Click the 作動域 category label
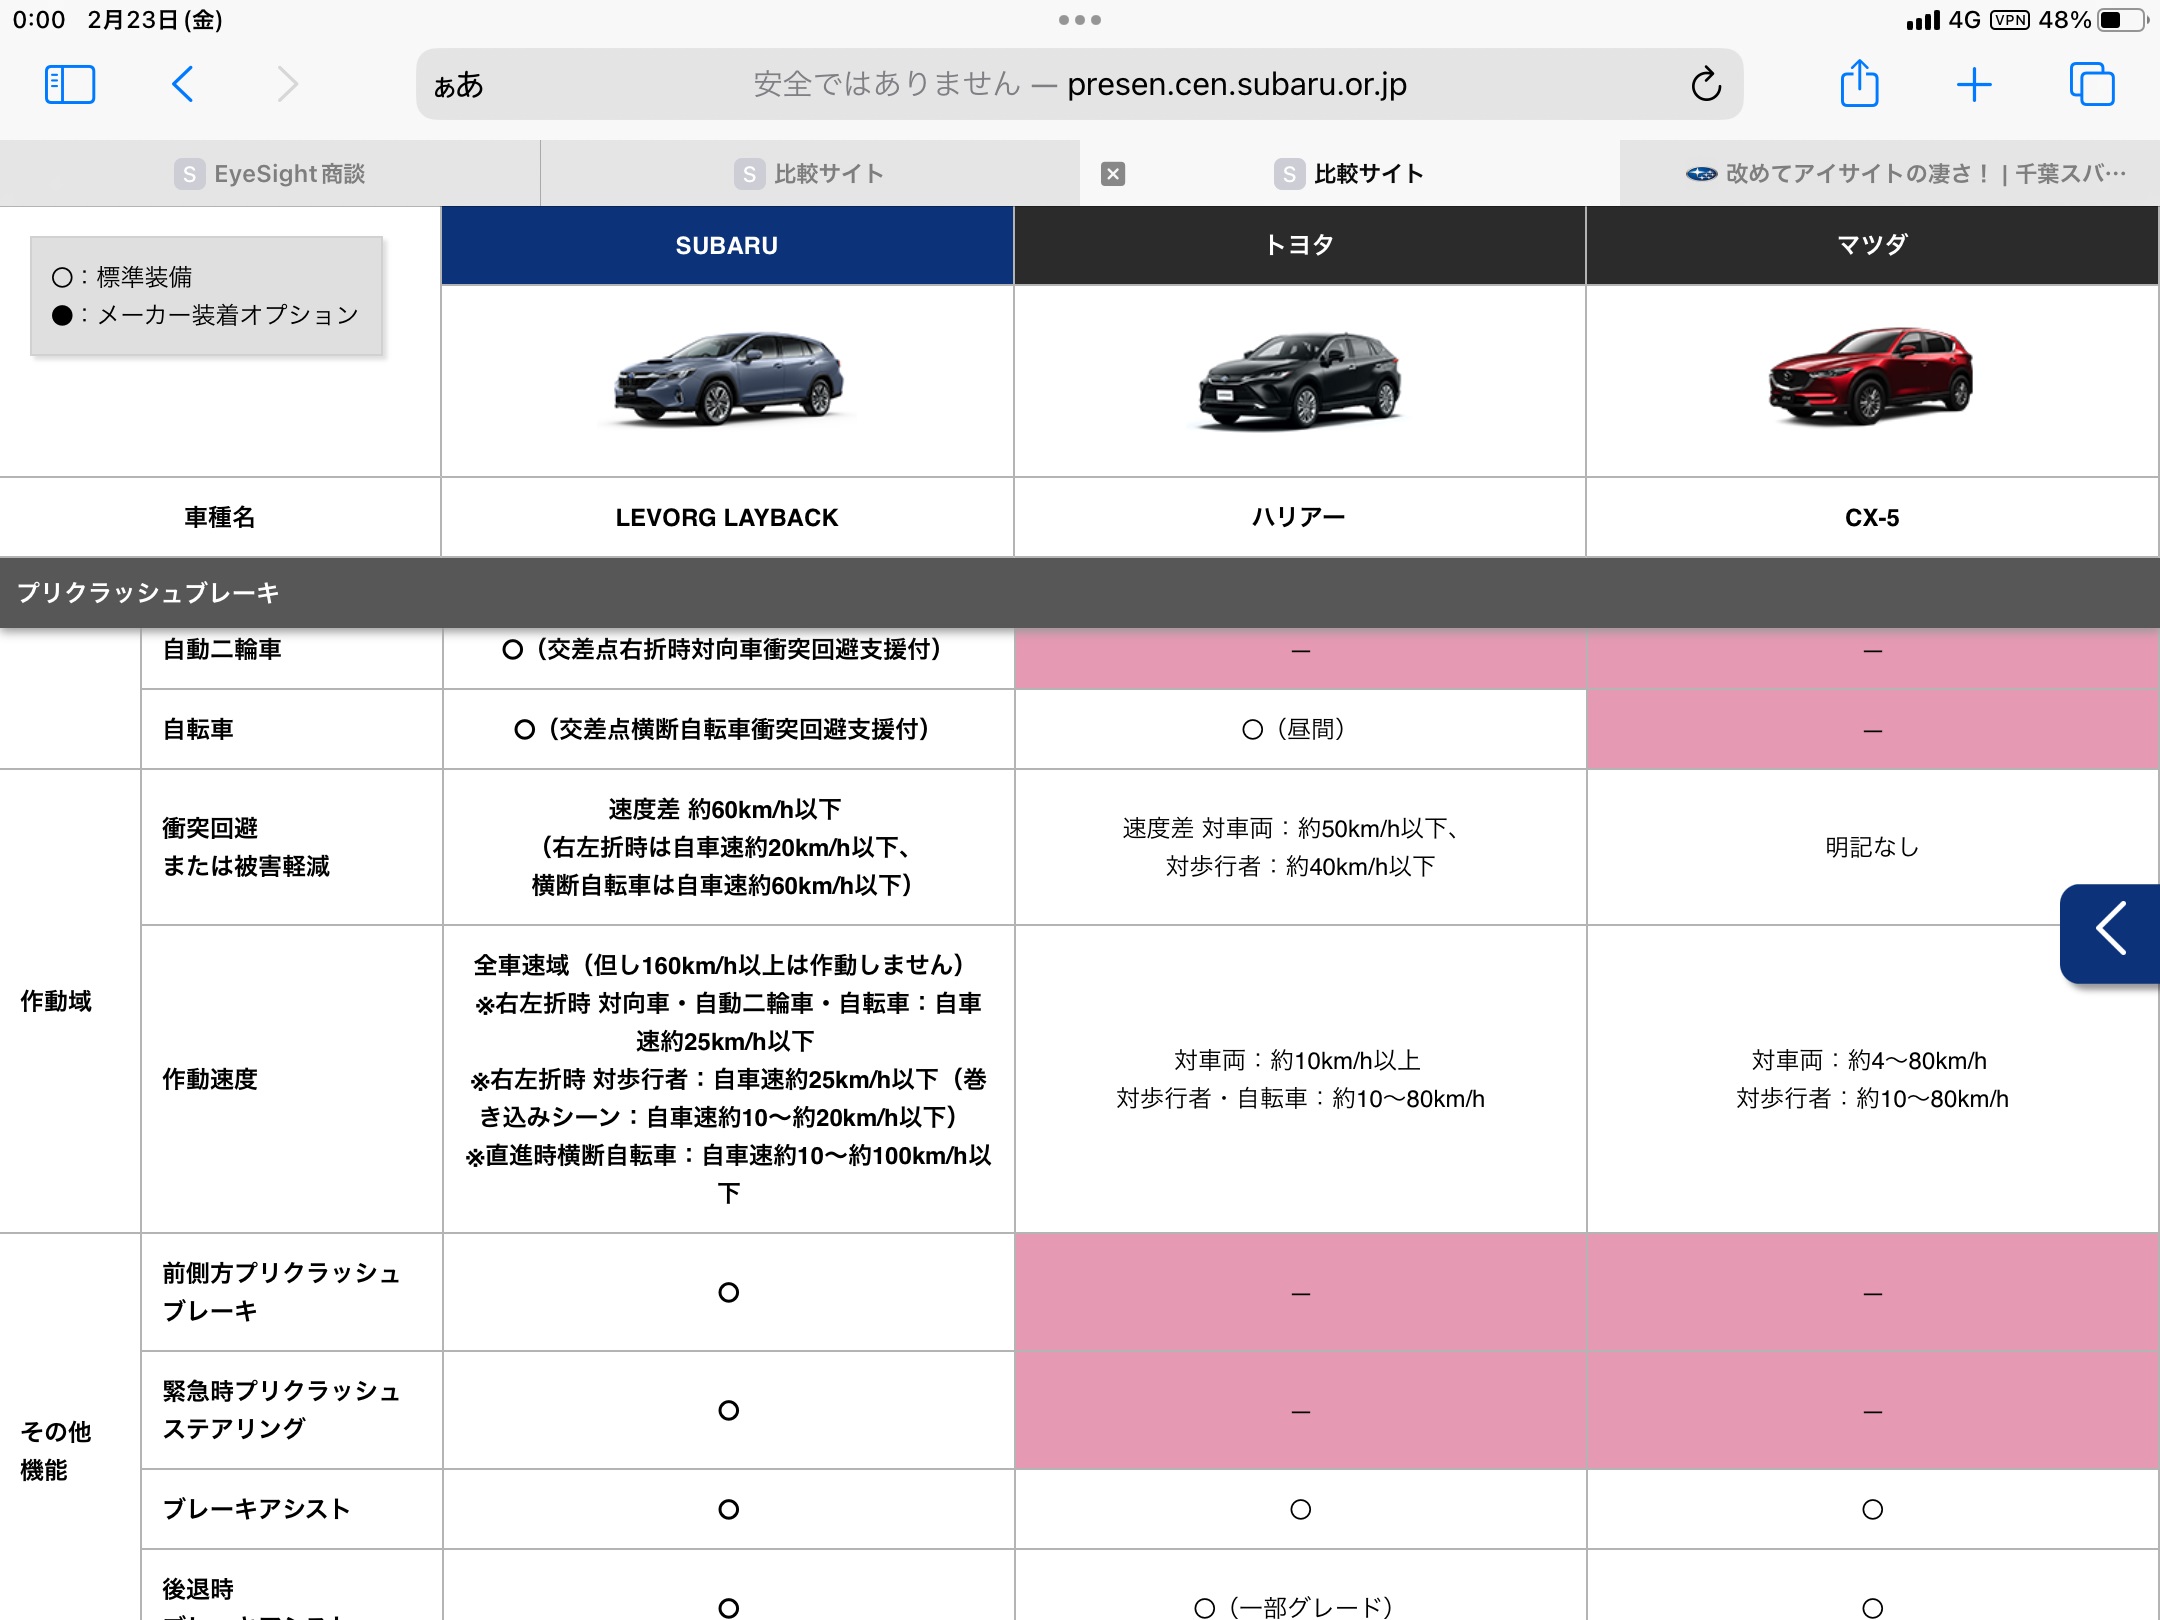Image resolution: width=2160 pixels, height=1620 pixels. pos(56,1001)
